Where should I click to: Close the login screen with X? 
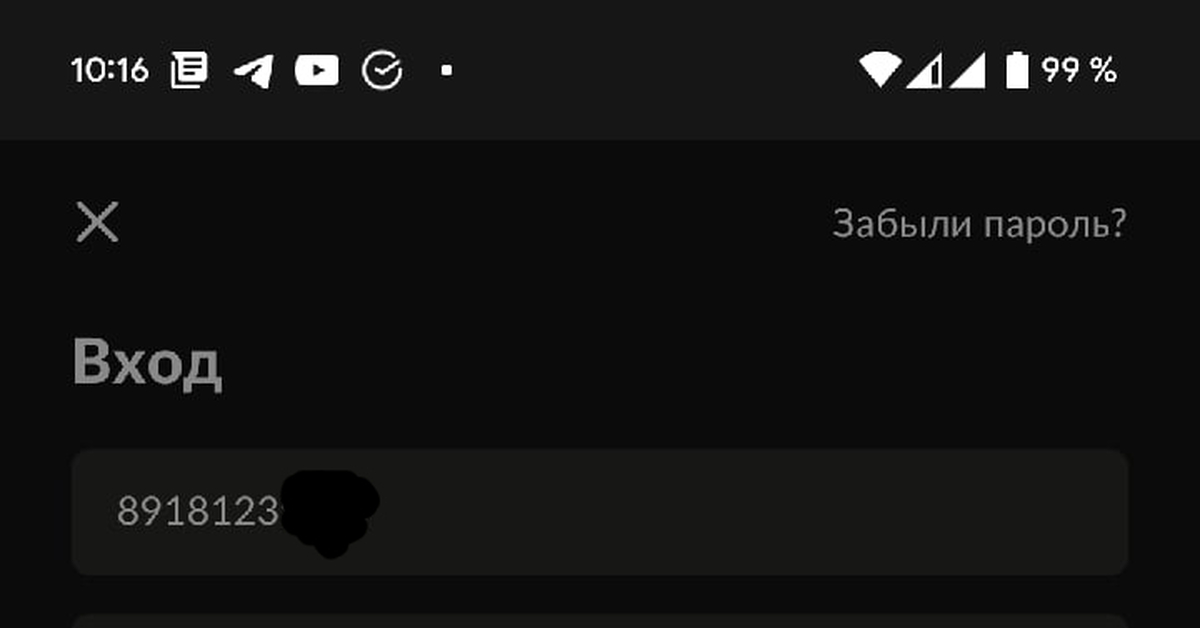tap(98, 222)
